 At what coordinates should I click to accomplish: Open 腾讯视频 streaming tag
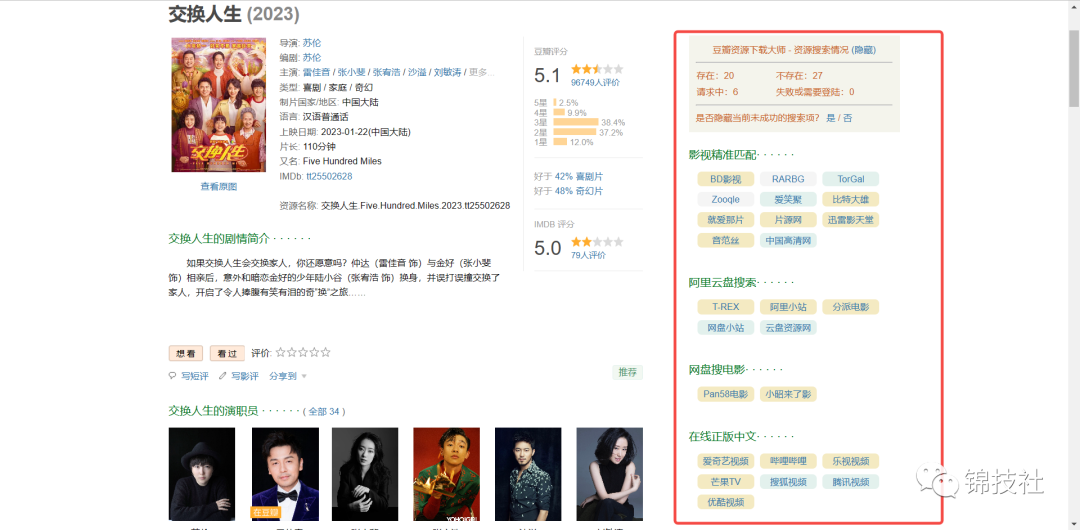tap(851, 481)
